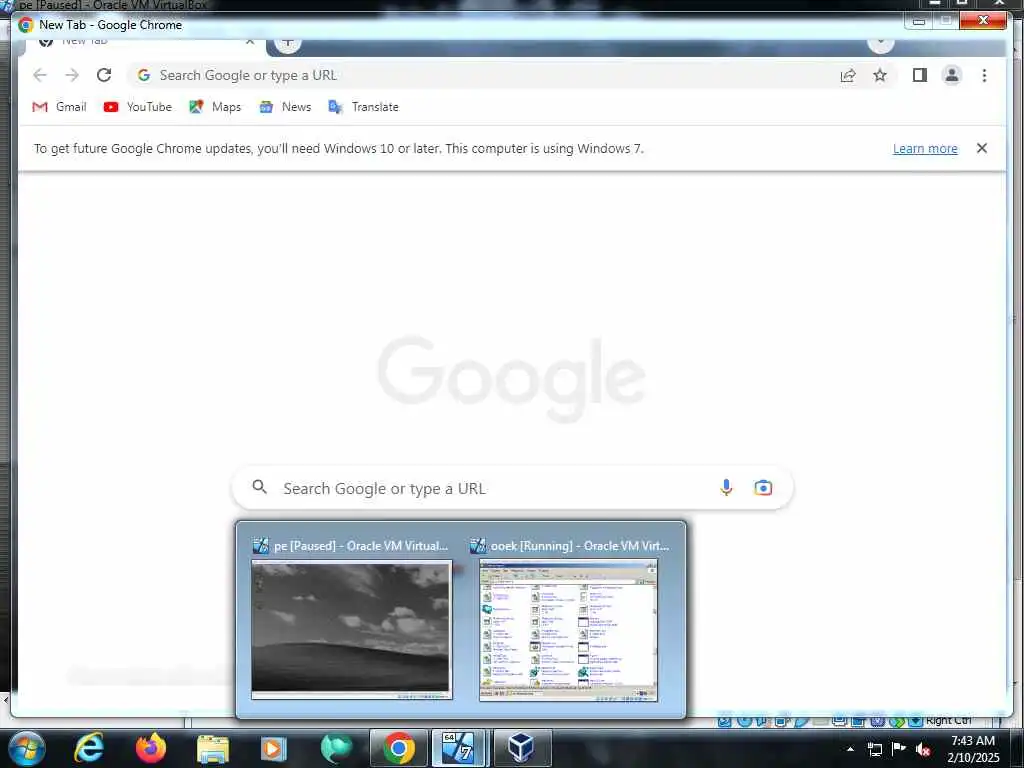The height and width of the screenshot is (768, 1024).
Task: Open the Windows Start menu
Action: [26, 748]
